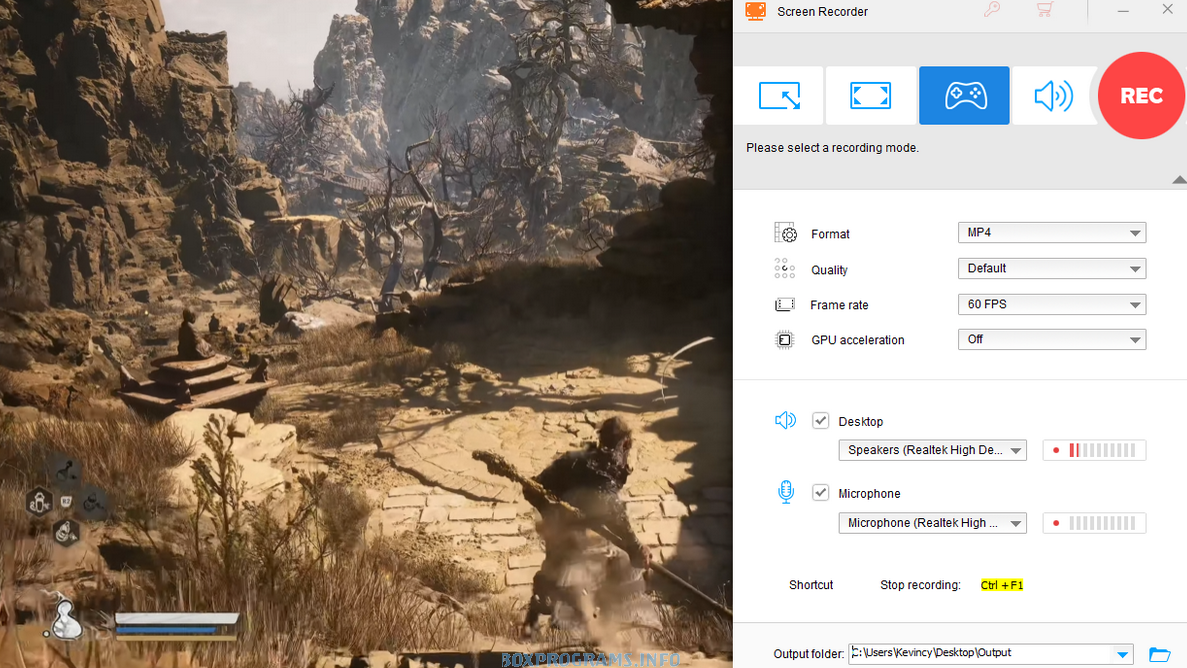Select full-screen recording mode
The image size is (1187, 668).
871,95
